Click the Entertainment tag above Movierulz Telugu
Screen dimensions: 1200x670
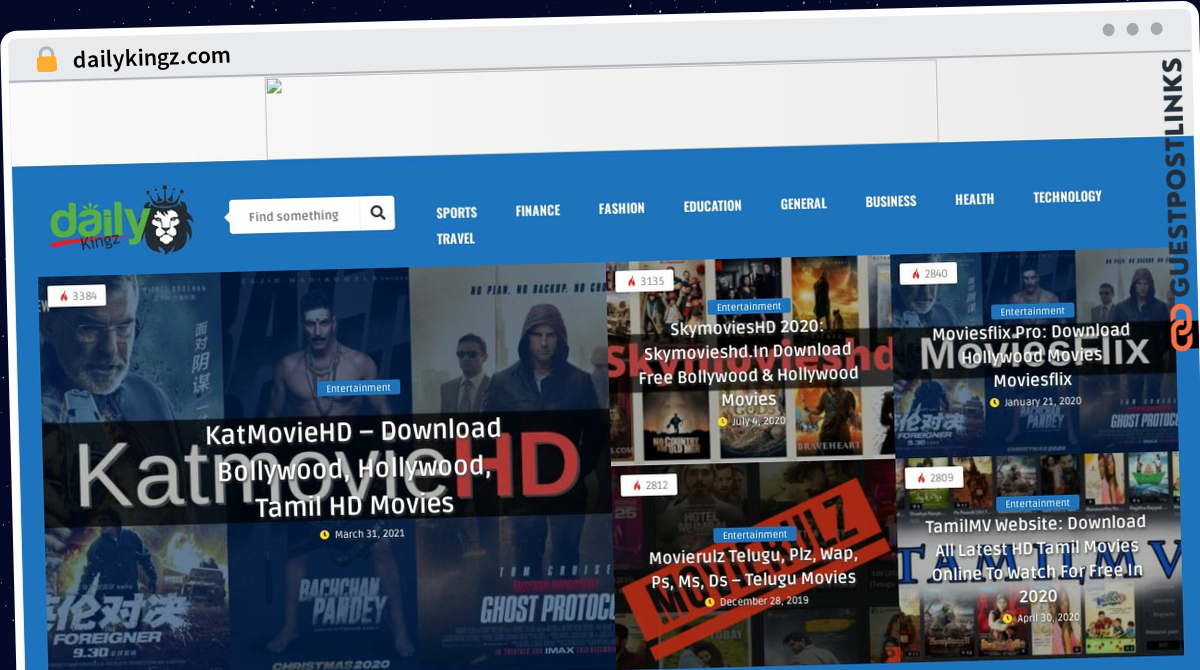(x=755, y=535)
